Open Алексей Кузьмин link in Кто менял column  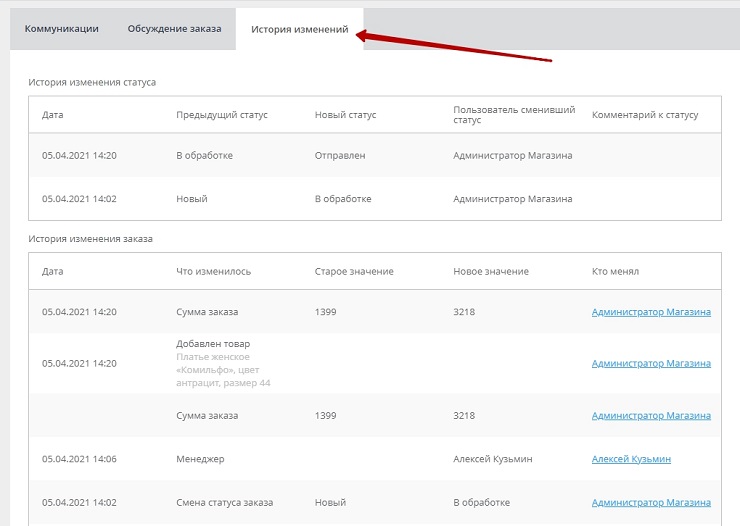click(x=631, y=459)
